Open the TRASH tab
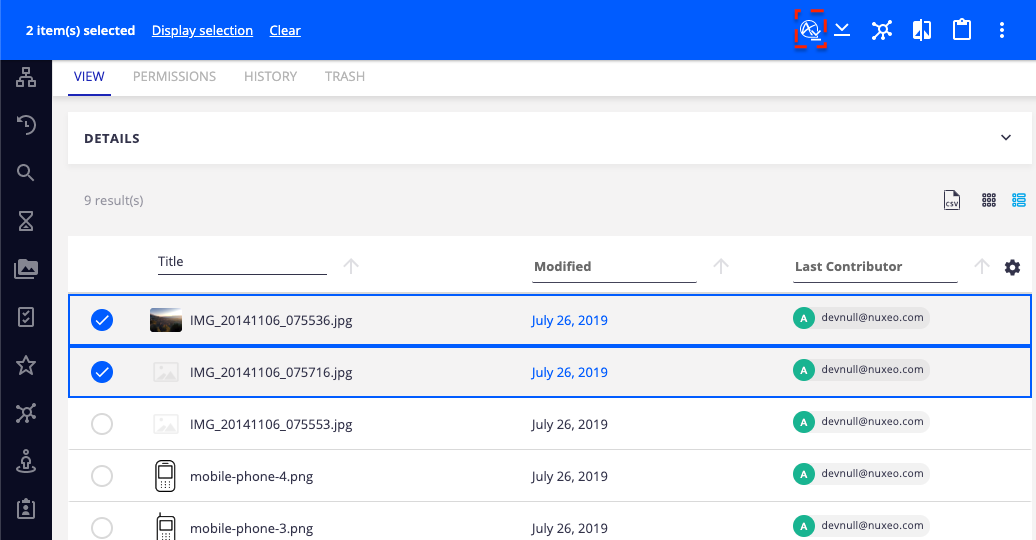Image resolution: width=1036 pixels, height=540 pixels. pos(345,77)
